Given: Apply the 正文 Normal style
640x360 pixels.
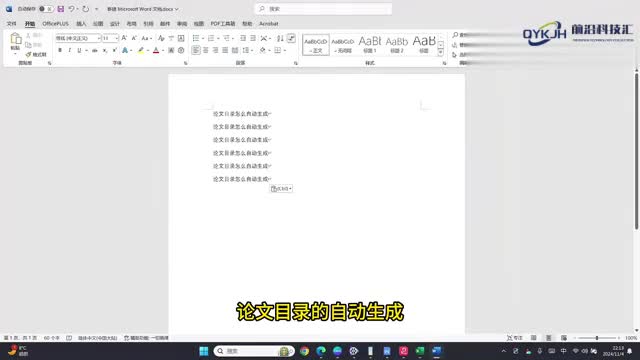Looking at the screenshot, I should (316, 45).
